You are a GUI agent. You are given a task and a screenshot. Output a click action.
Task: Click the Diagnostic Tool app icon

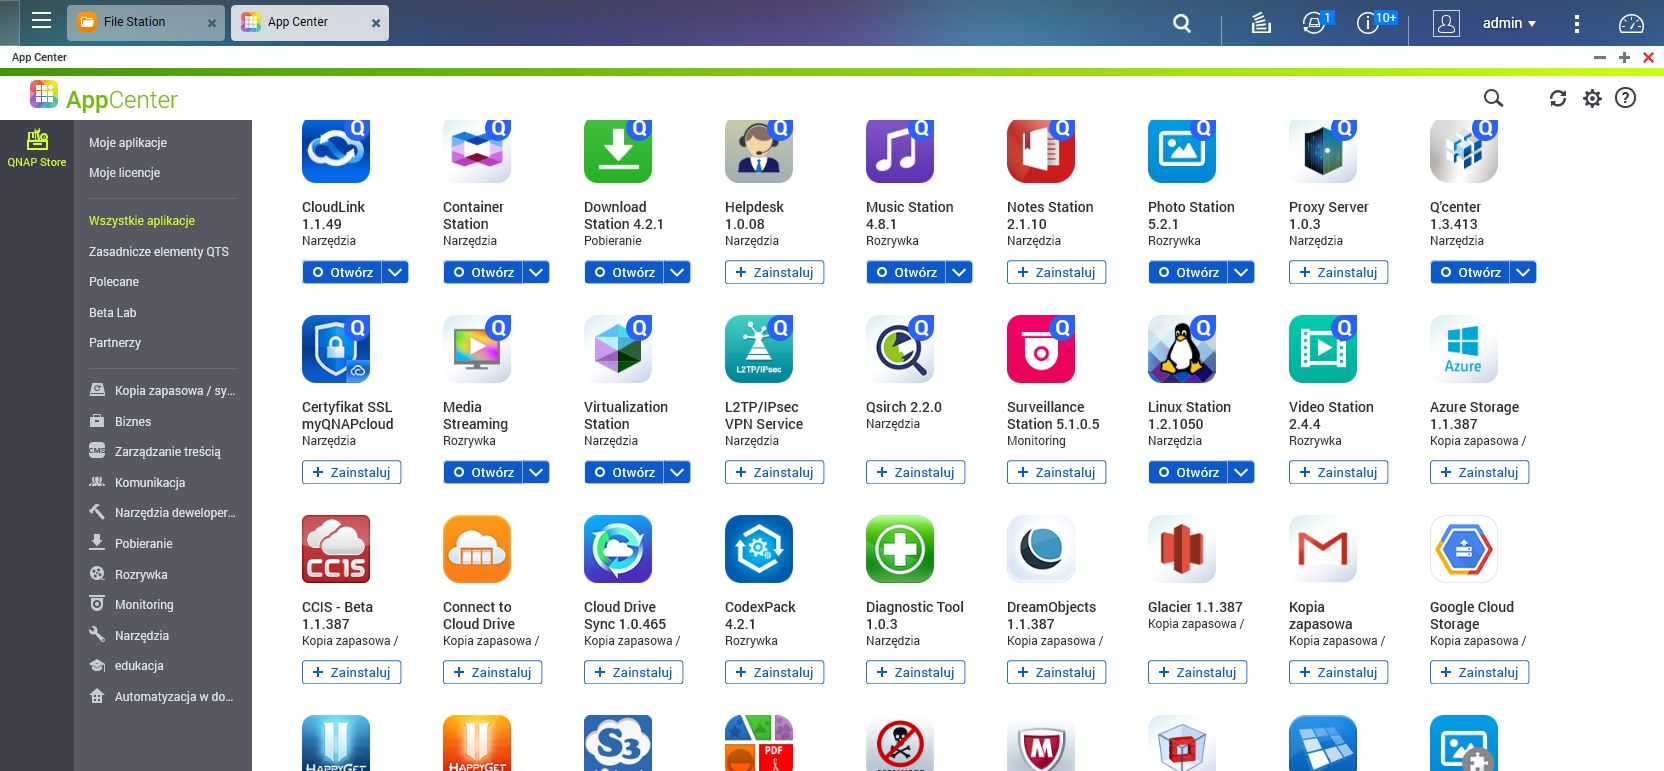click(900, 549)
